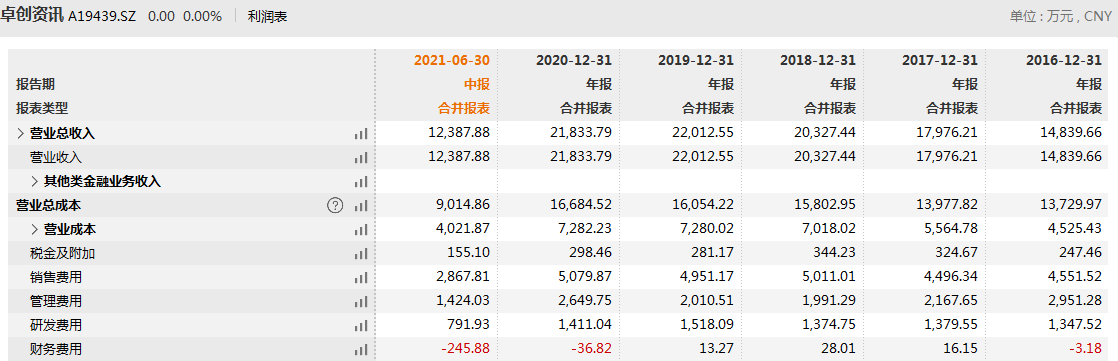Expand the 其他类金融业务收入 row
1118x361 pixels.
tap(35, 181)
